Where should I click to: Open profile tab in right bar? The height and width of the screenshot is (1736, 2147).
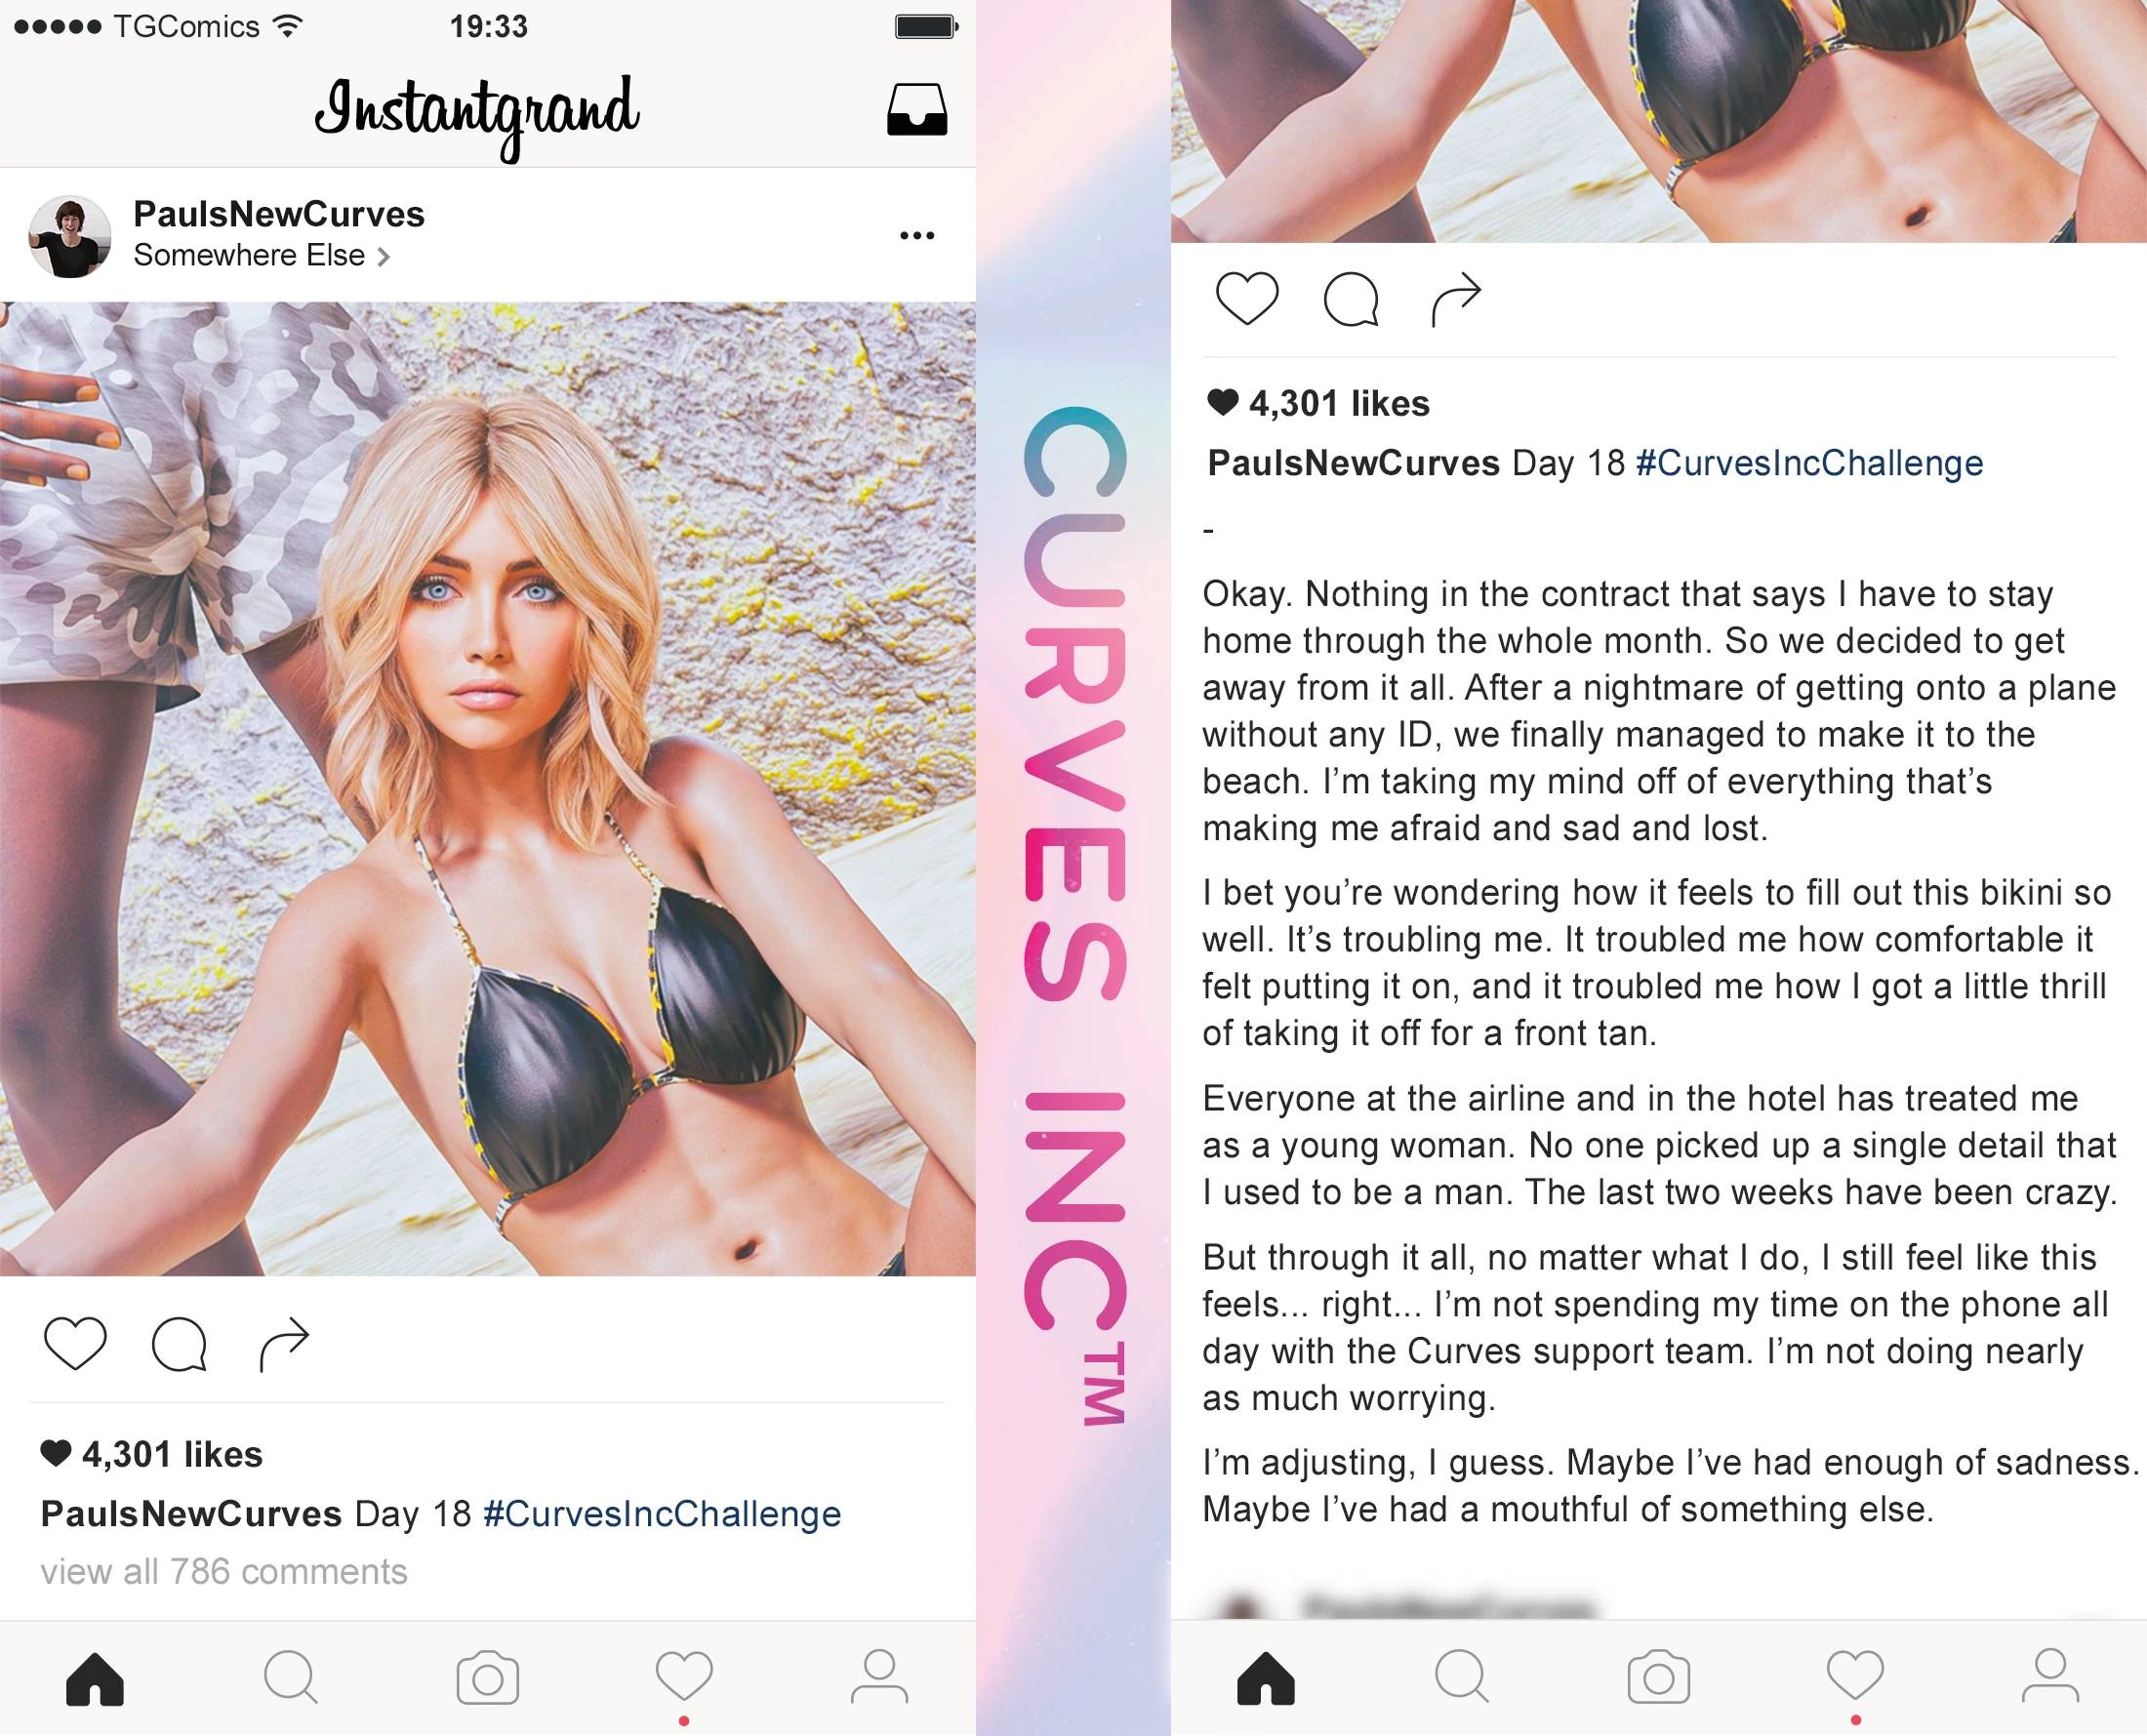(x=2050, y=1676)
